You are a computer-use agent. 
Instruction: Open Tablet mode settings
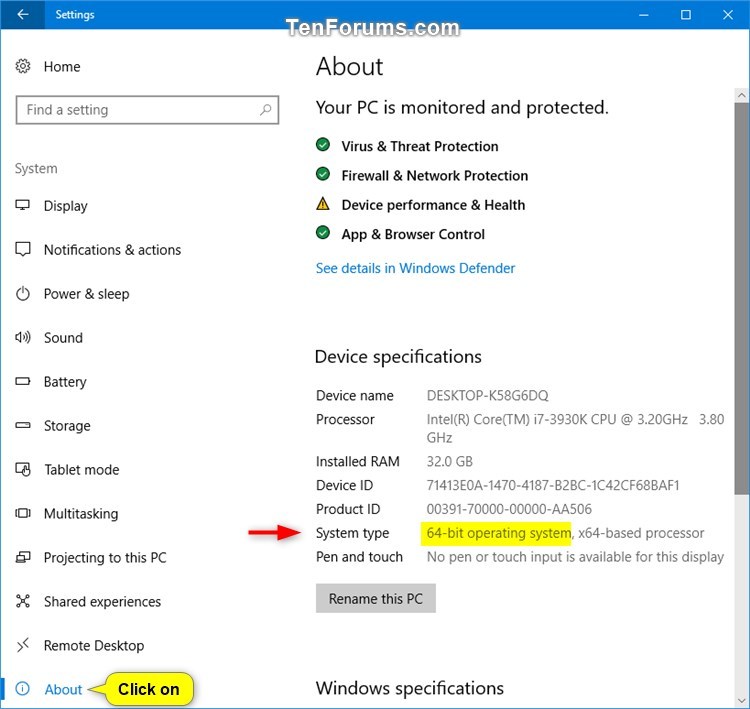(x=82, y=470)
